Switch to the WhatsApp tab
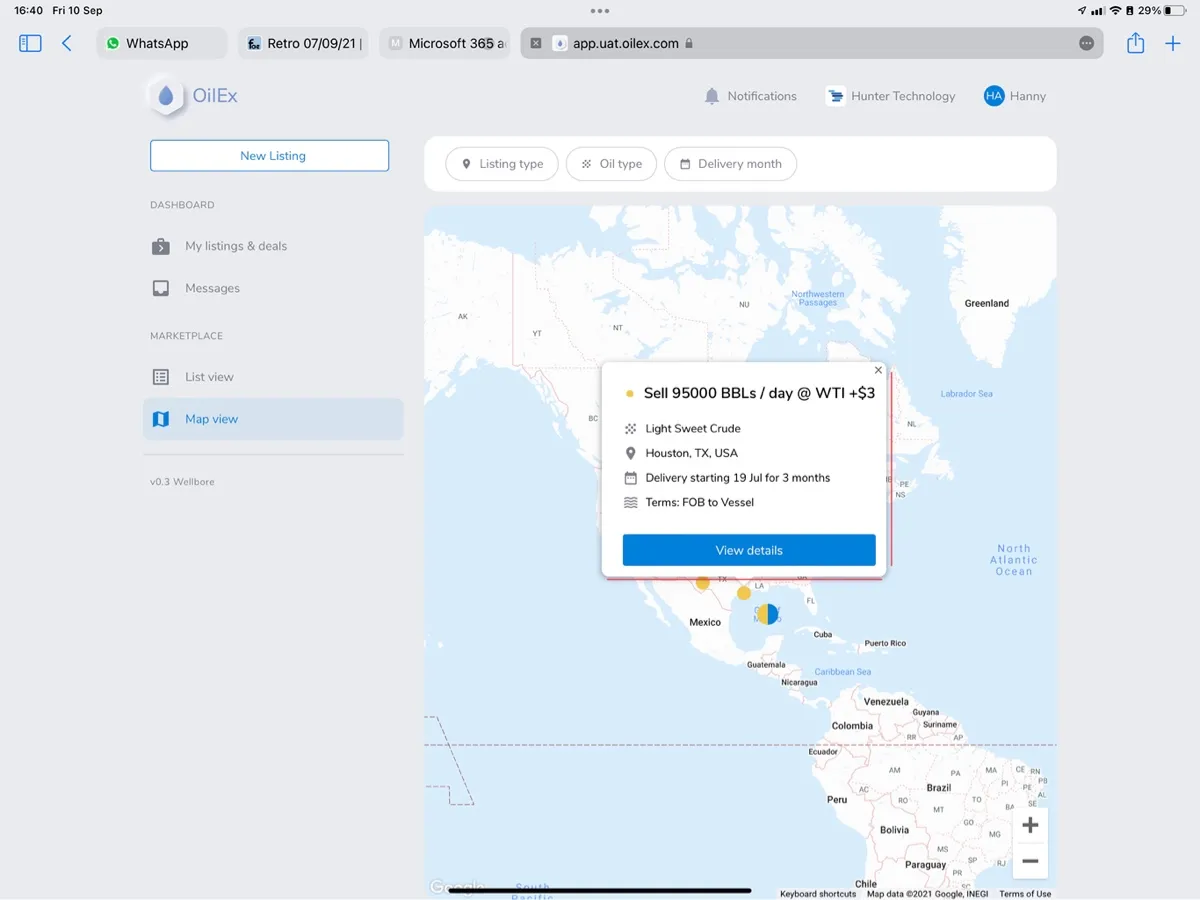Image resolution: width=1200 pixels, height=900 pixels. [162, 43]
